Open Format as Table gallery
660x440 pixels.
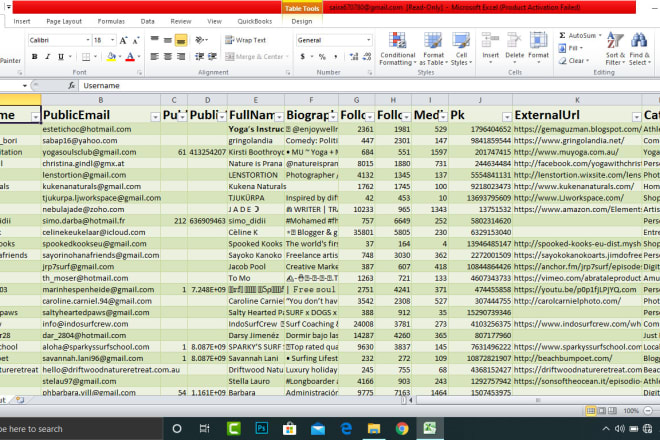coord(433,49)
